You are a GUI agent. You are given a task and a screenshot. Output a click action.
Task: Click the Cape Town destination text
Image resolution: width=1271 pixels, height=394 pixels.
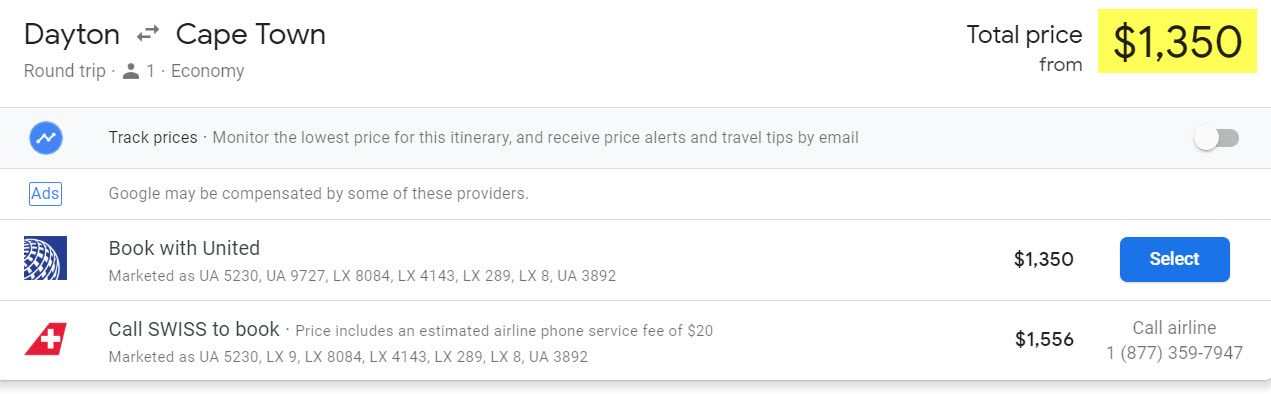click(x=251, y=35)
